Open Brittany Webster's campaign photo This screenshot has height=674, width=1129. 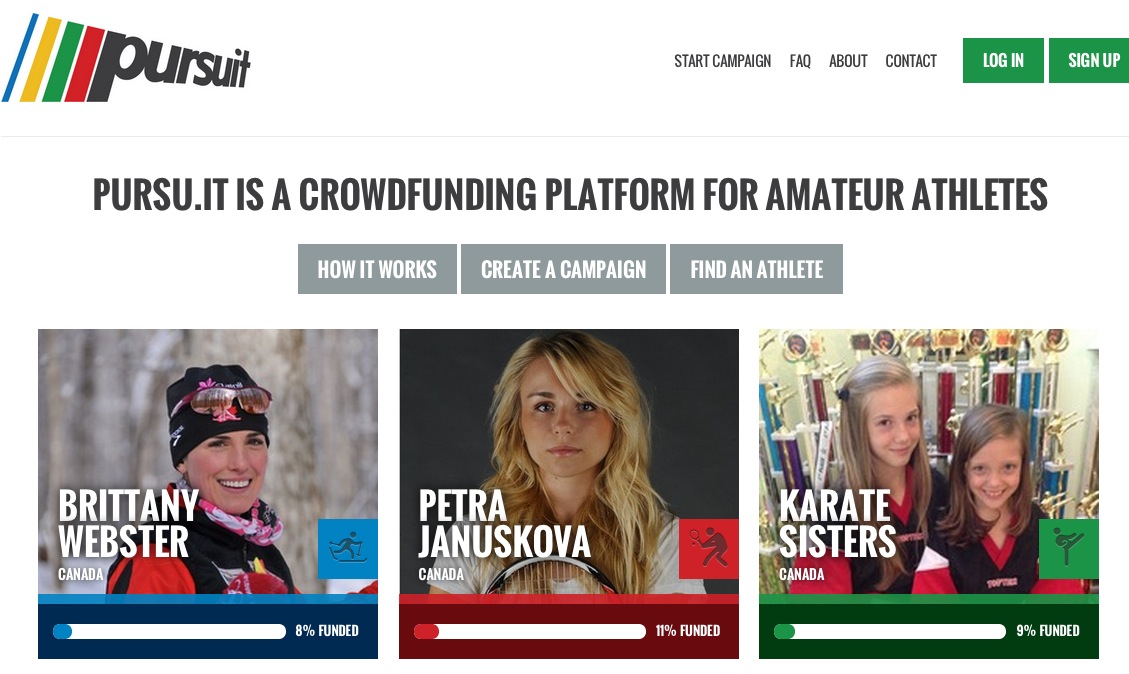pos(208,462)
